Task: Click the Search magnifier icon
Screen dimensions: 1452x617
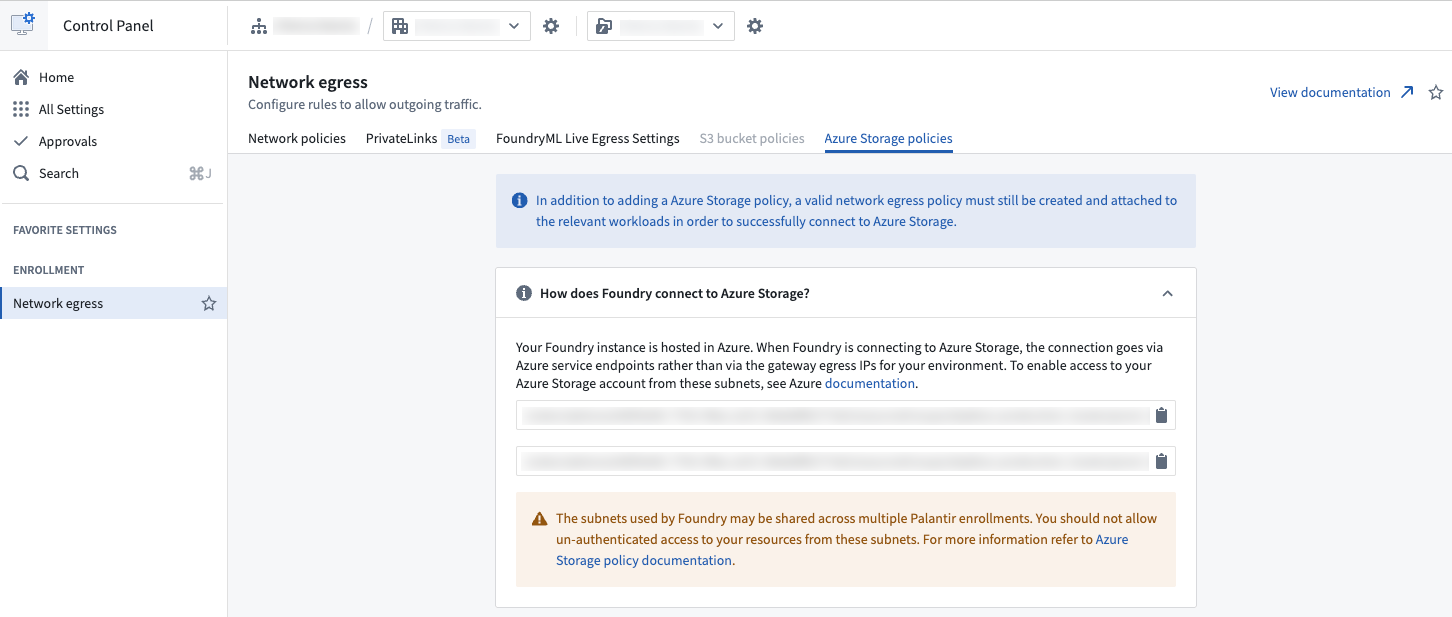Action: pyautogui.click(x=21, y=173)
